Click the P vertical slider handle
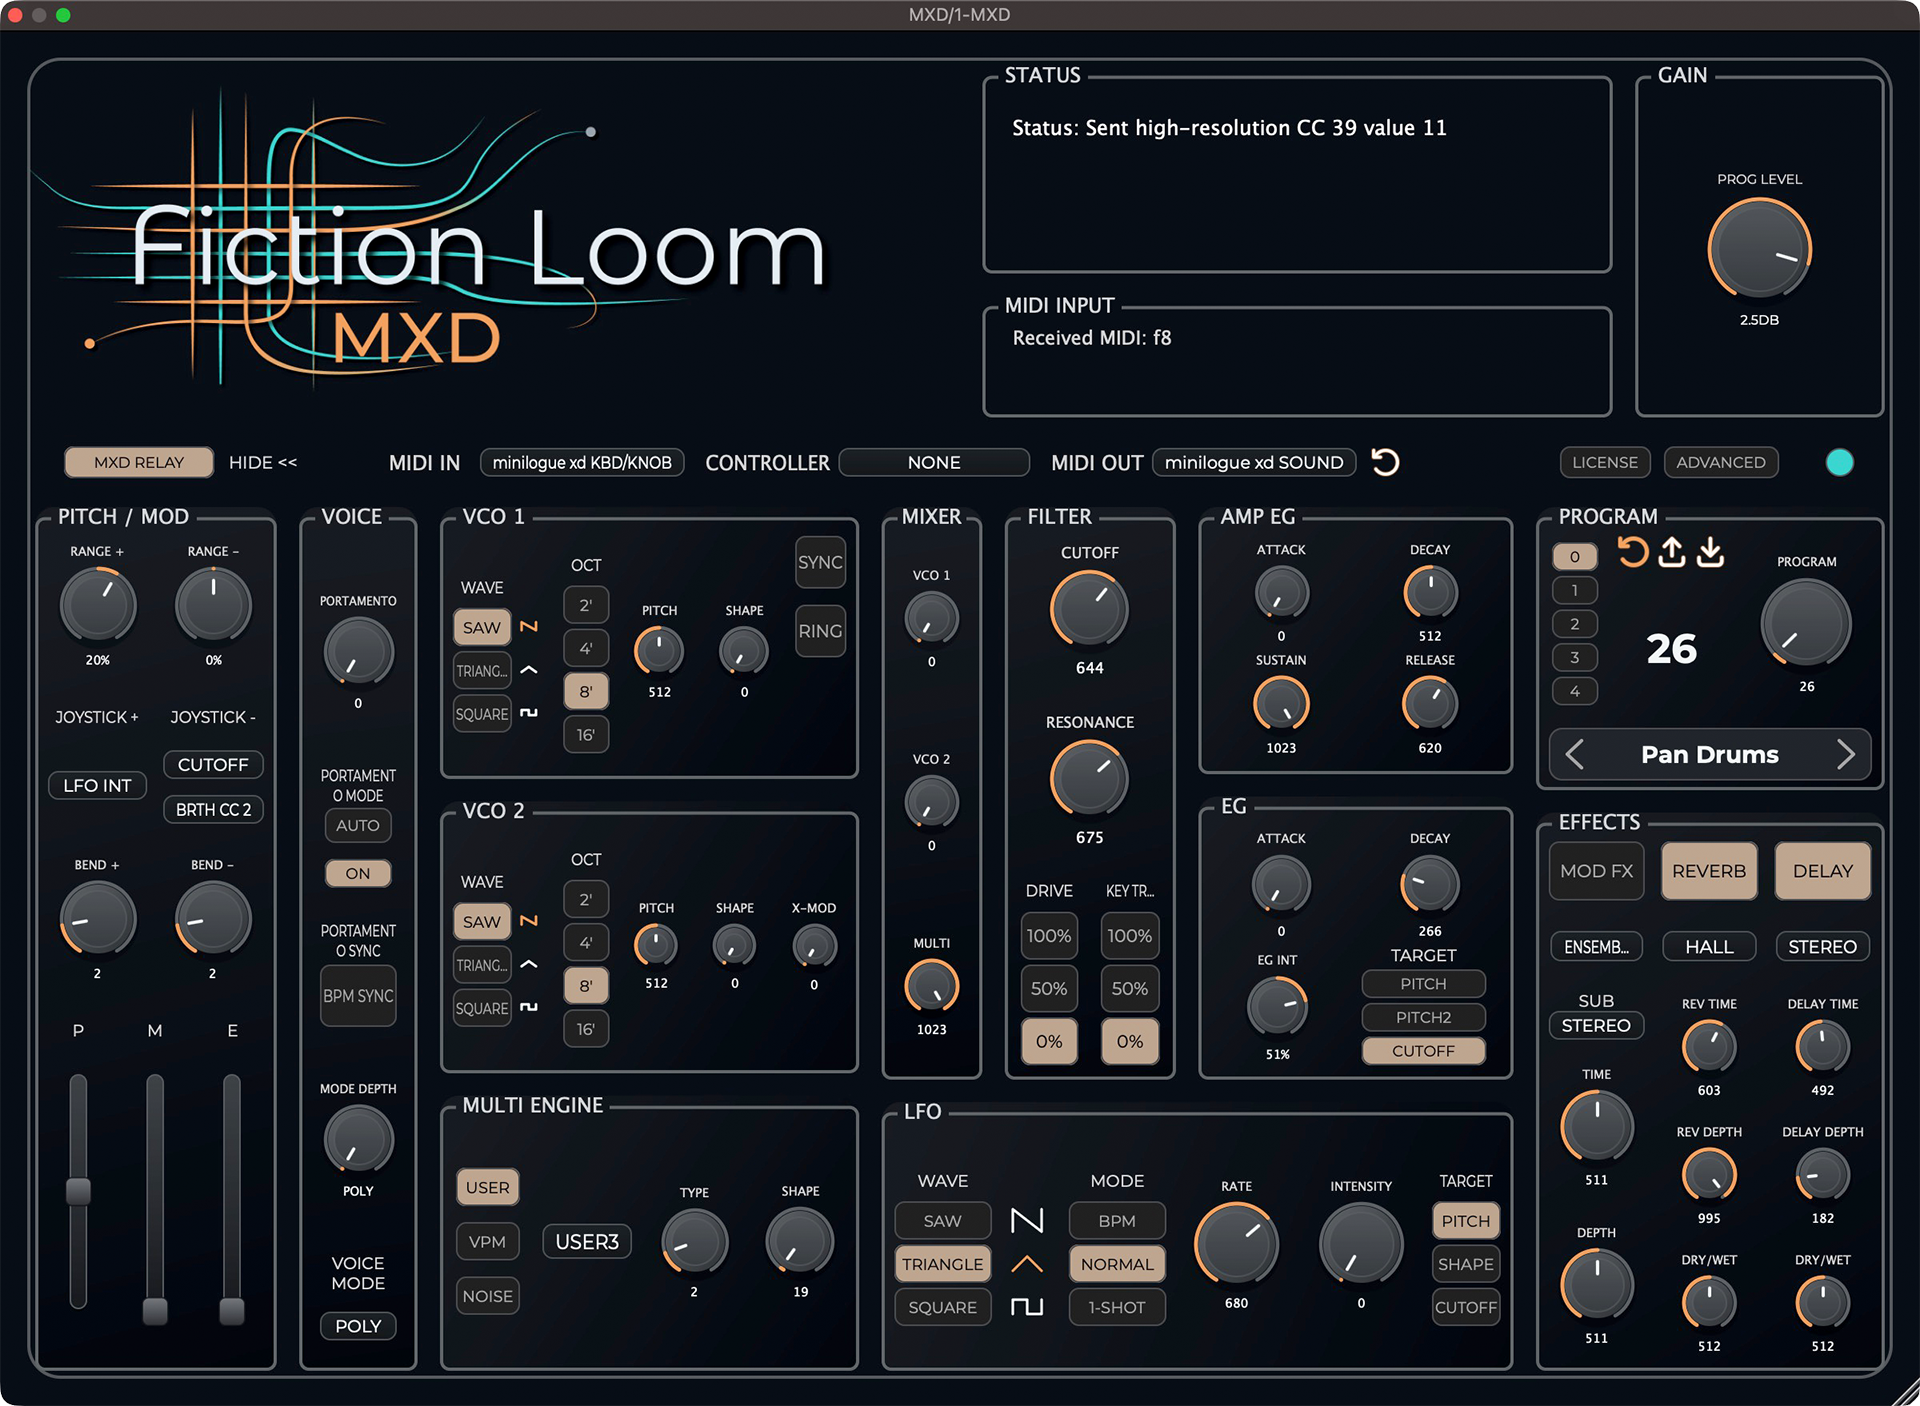This screenshot has height=1406, width=1920. 78,1191
